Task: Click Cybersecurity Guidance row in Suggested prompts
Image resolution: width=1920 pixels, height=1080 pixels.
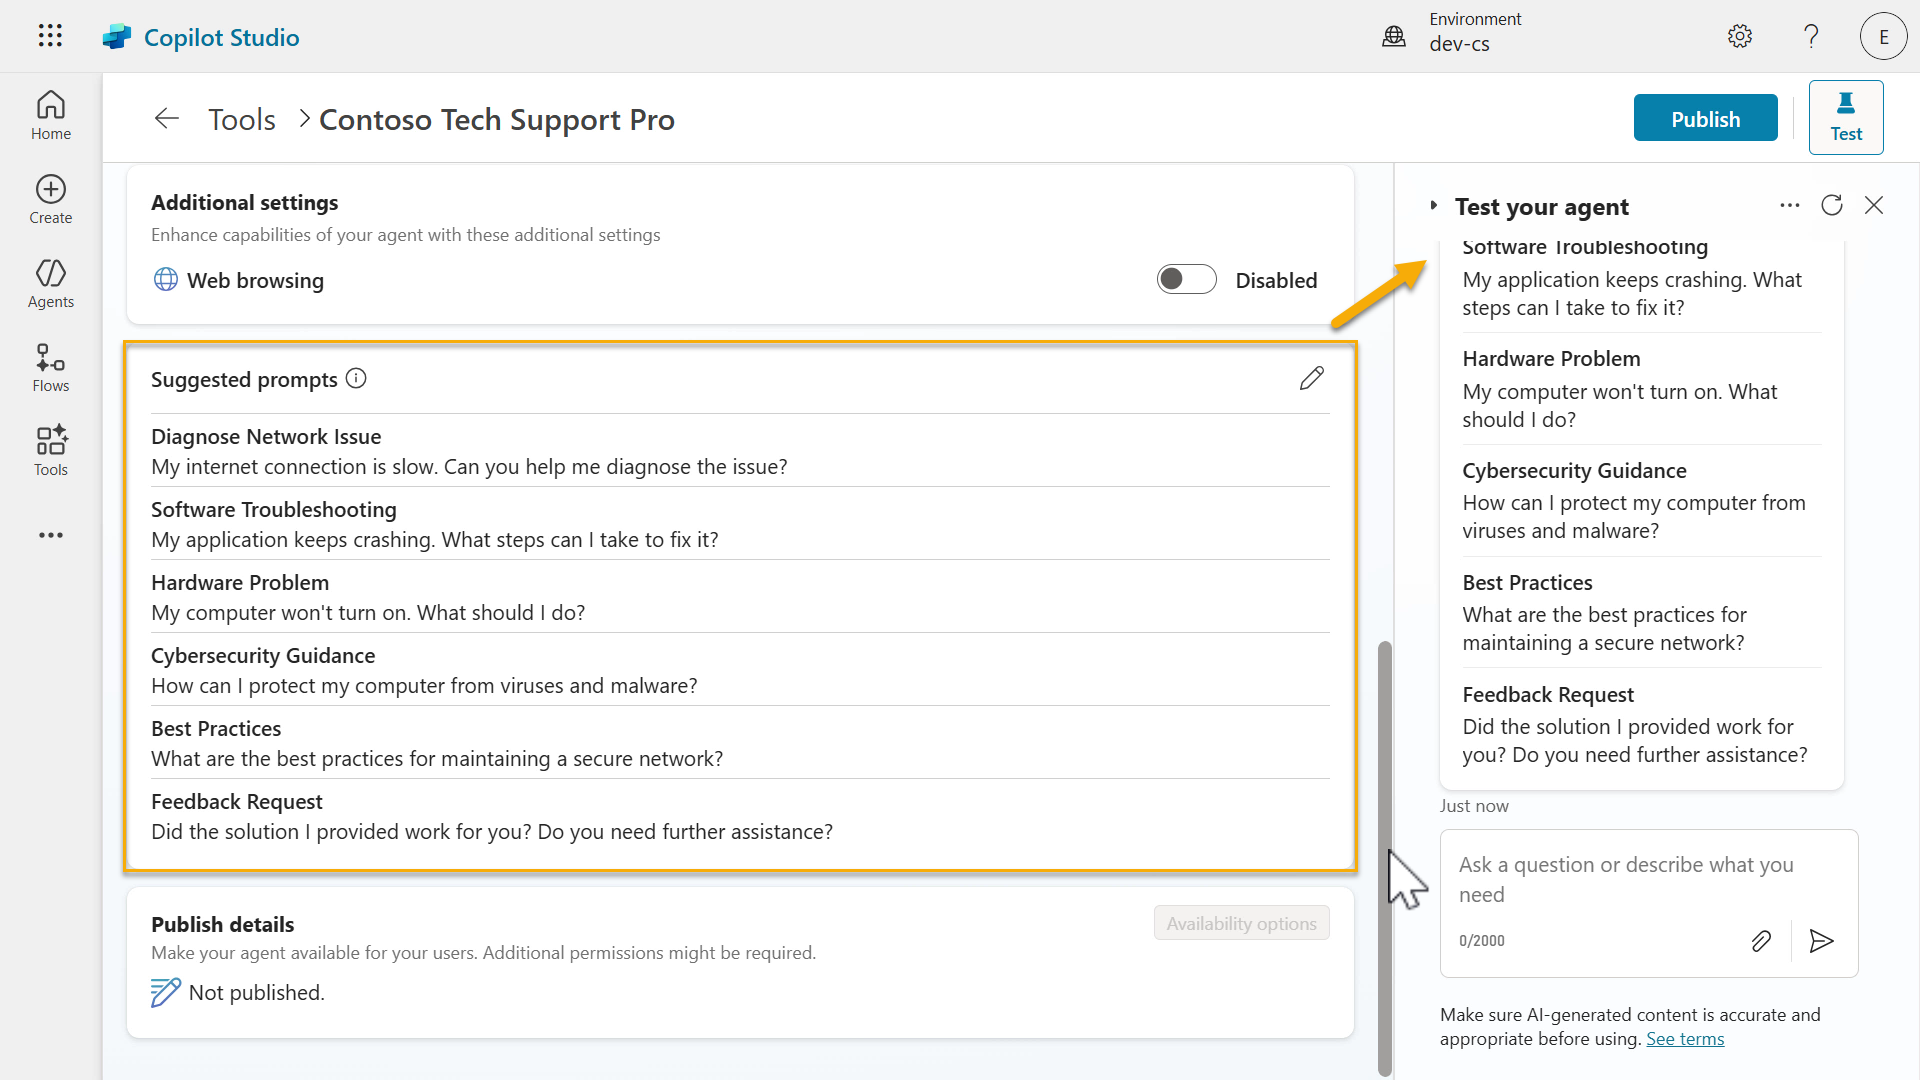Action: [740, 670]
